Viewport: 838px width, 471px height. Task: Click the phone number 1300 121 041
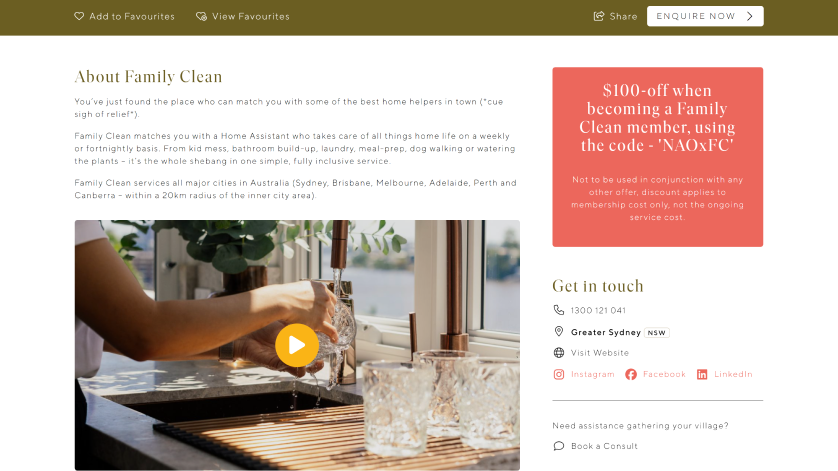point(598,310)
